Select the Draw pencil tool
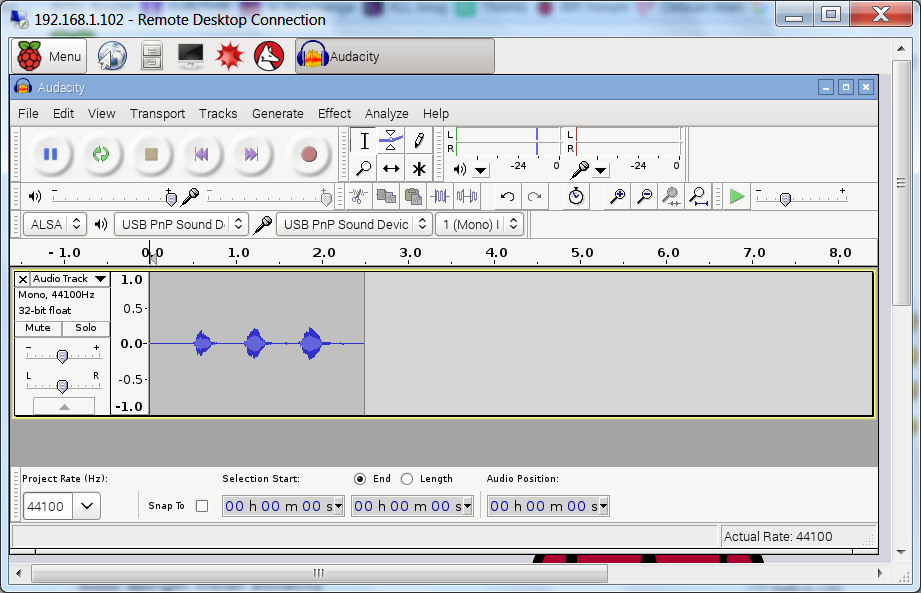The image size is (921, 593). [x=419, y=141]
